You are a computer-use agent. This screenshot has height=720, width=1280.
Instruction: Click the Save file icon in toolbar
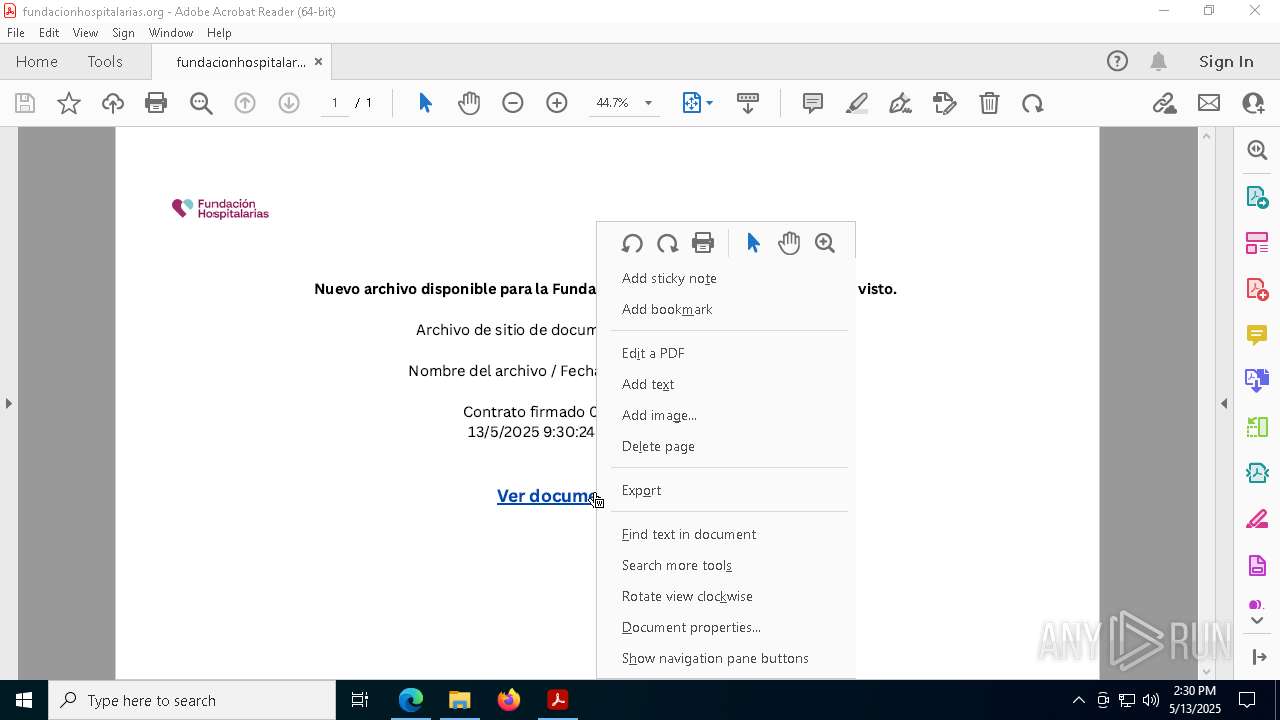pyautogui.click(x=25, y=103)
